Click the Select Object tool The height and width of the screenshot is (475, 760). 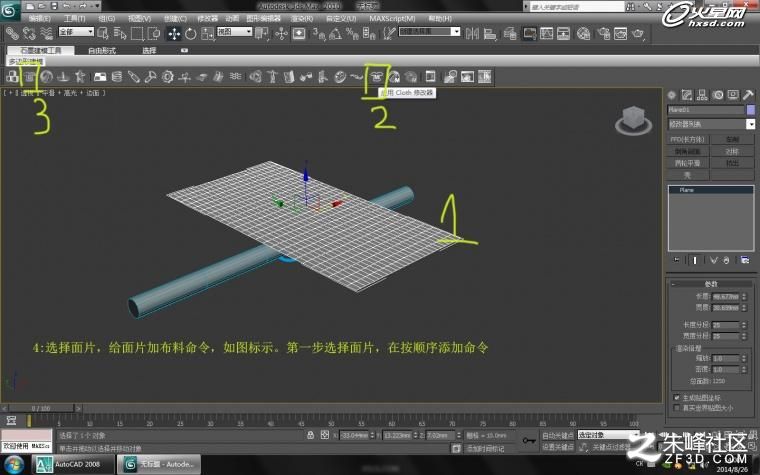point(103,33)
